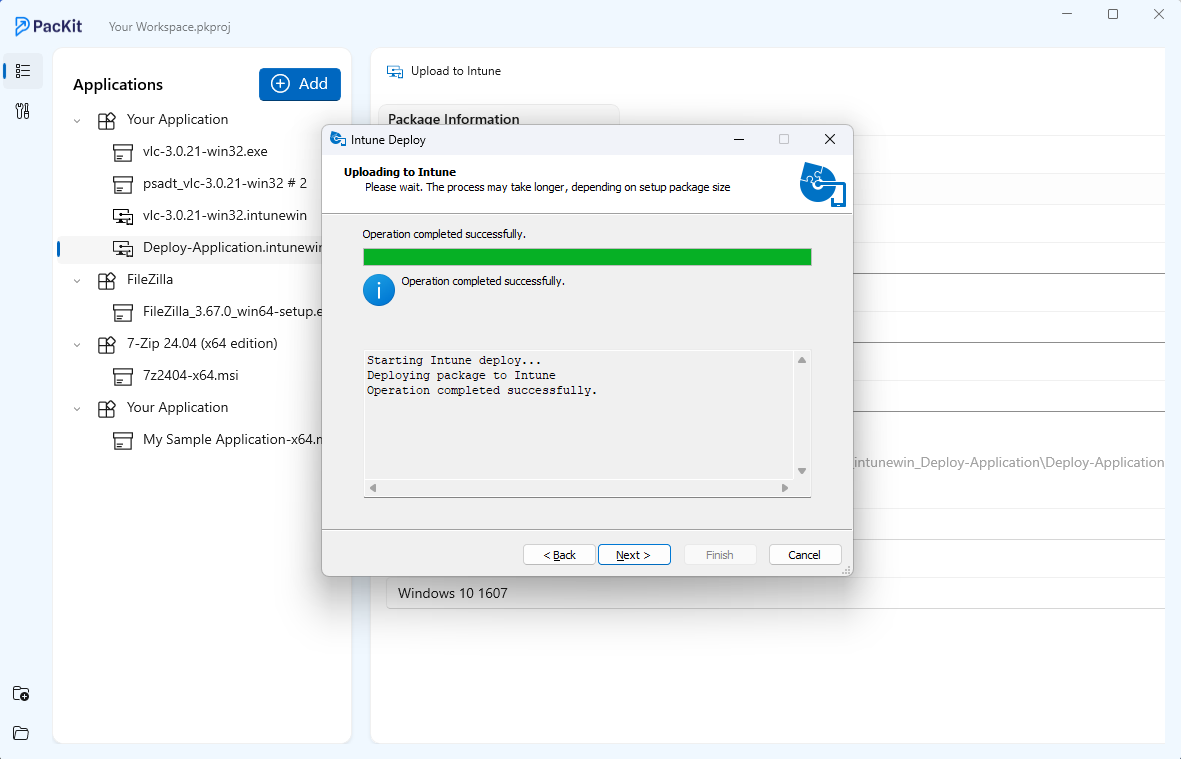
Task: Click the 7z2404-x64.msi file icon
Action: click(x=123, y=376)
